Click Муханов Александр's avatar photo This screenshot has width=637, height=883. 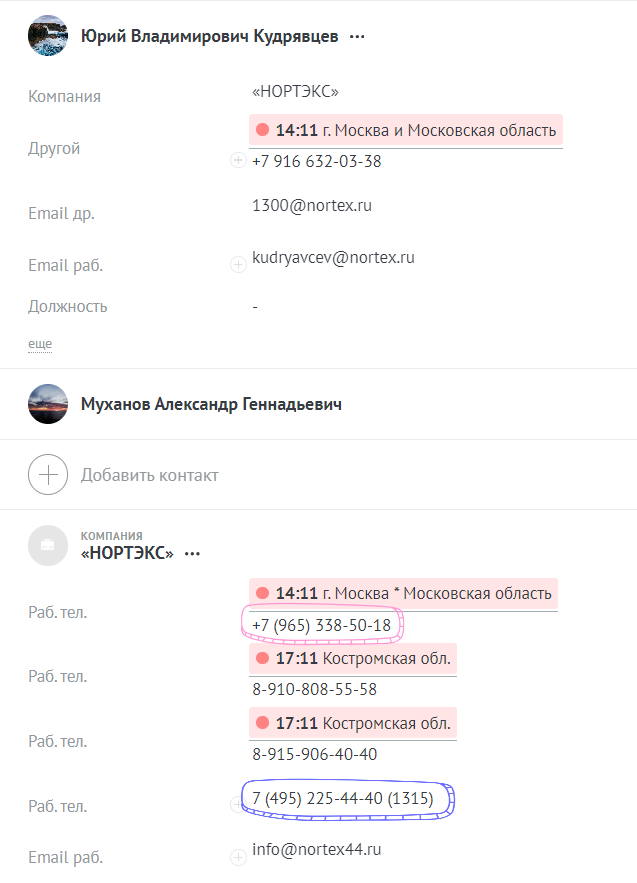click(x=48, y=404)
